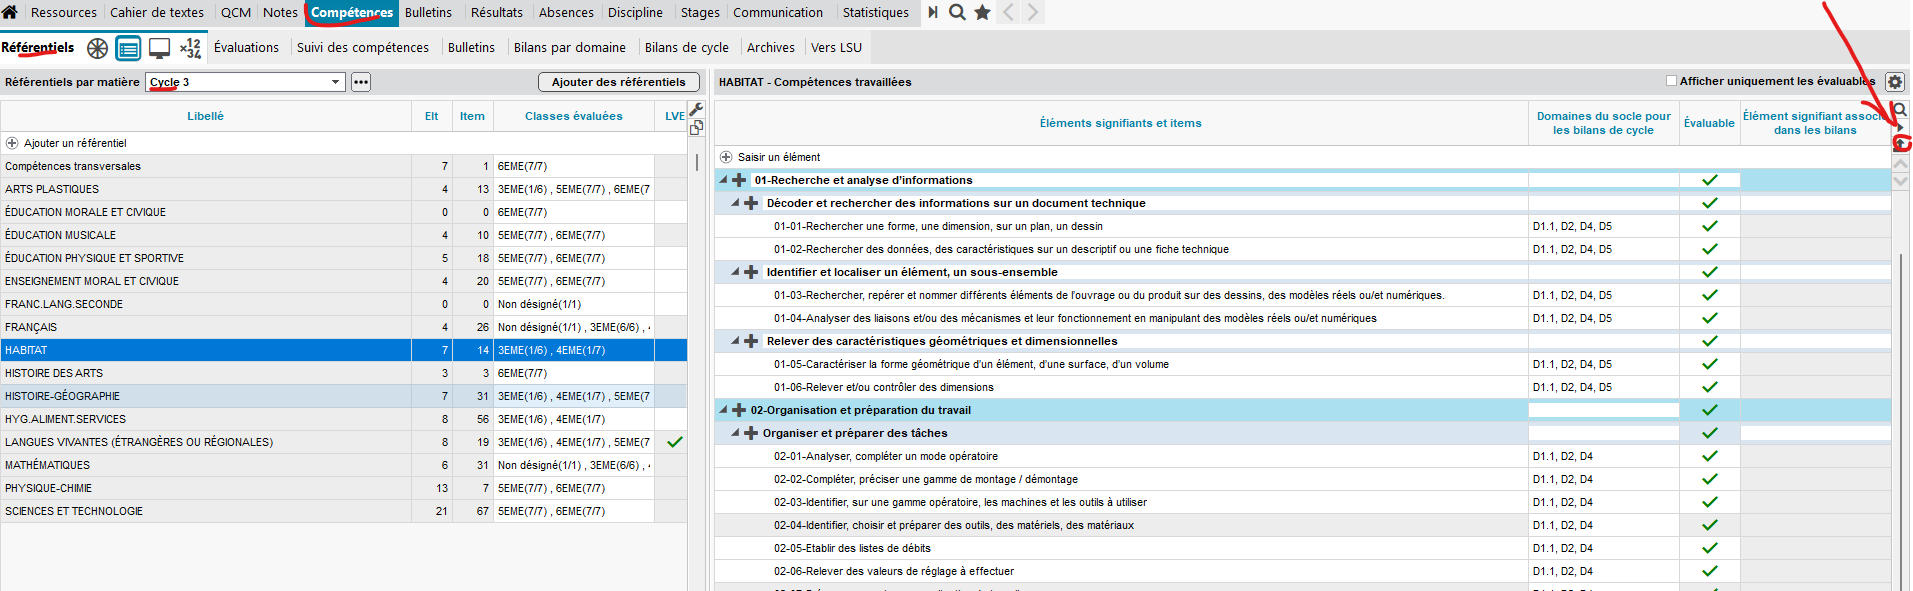This screenshot has height=591, width=1913.
Task: Select the monitor screen icon beside Référentiels
Action: [x=159, y=48]
